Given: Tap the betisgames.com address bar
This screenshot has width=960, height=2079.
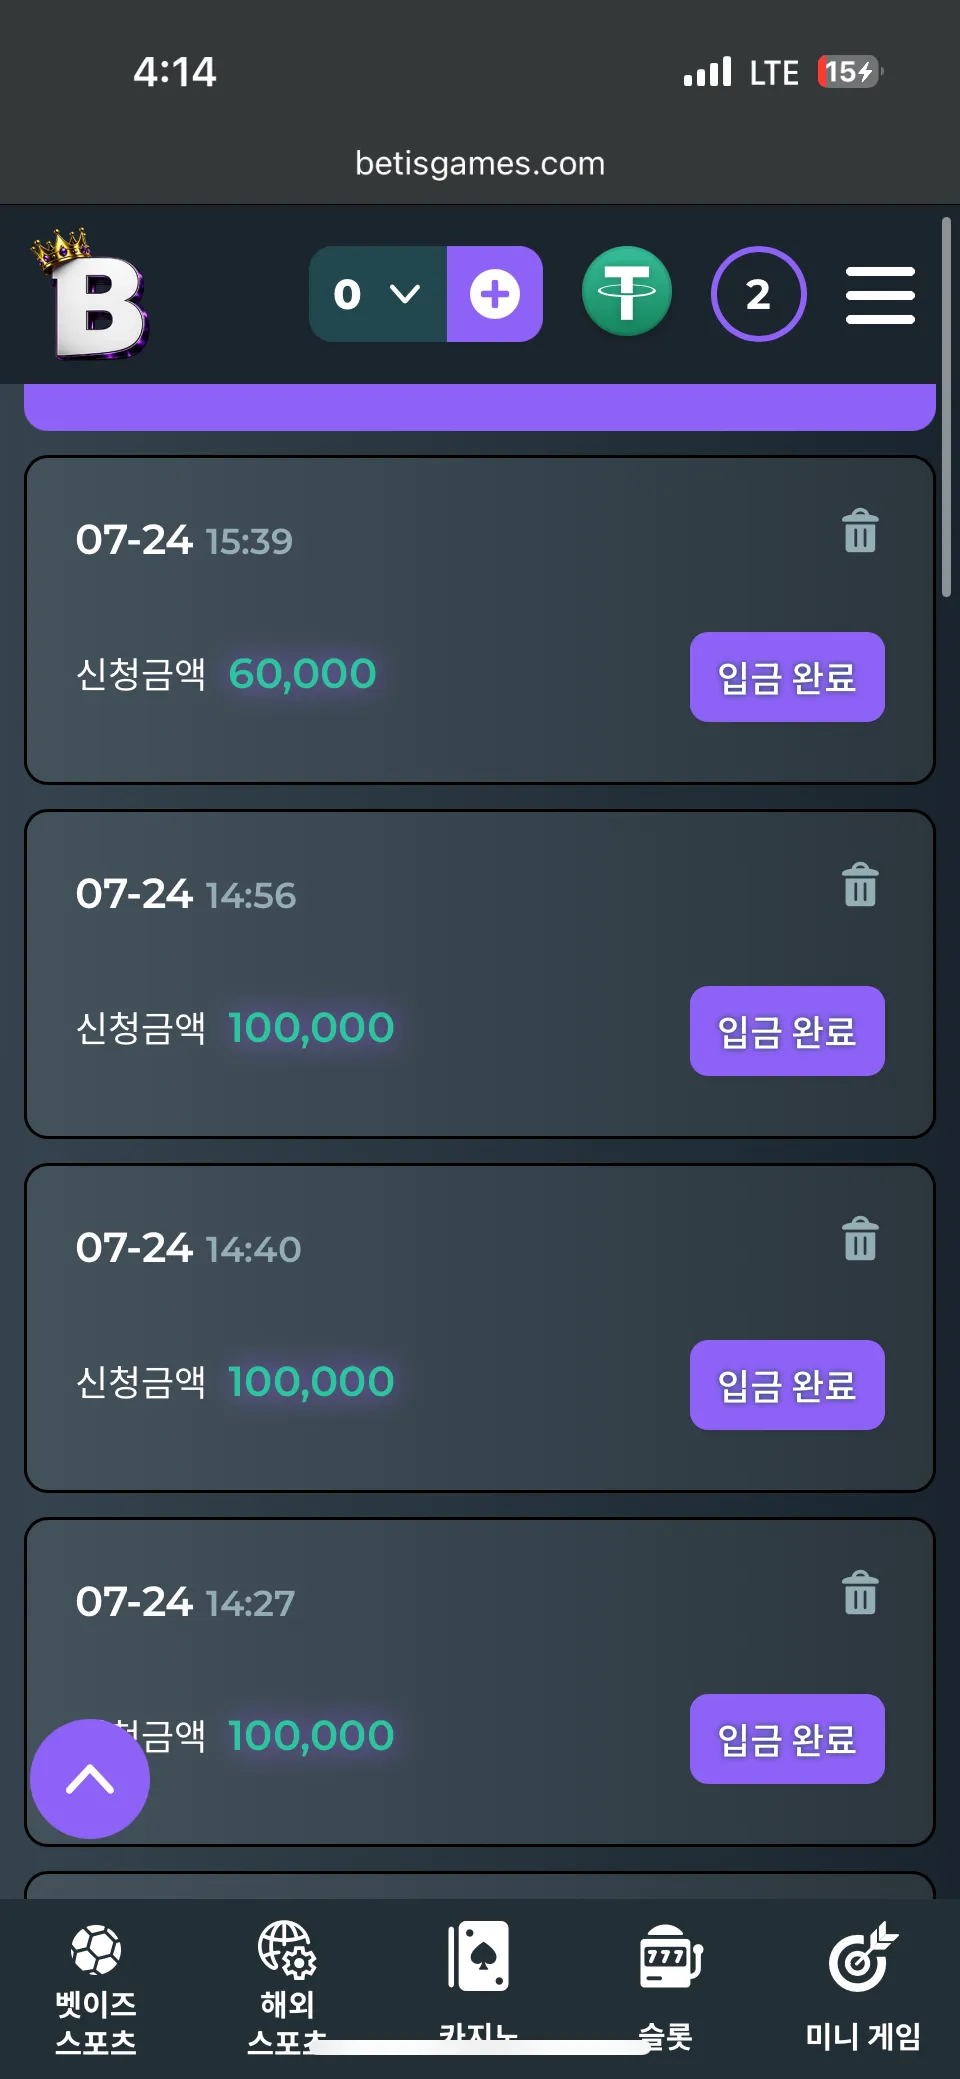Looking at the screenshot, I should 480,163.
